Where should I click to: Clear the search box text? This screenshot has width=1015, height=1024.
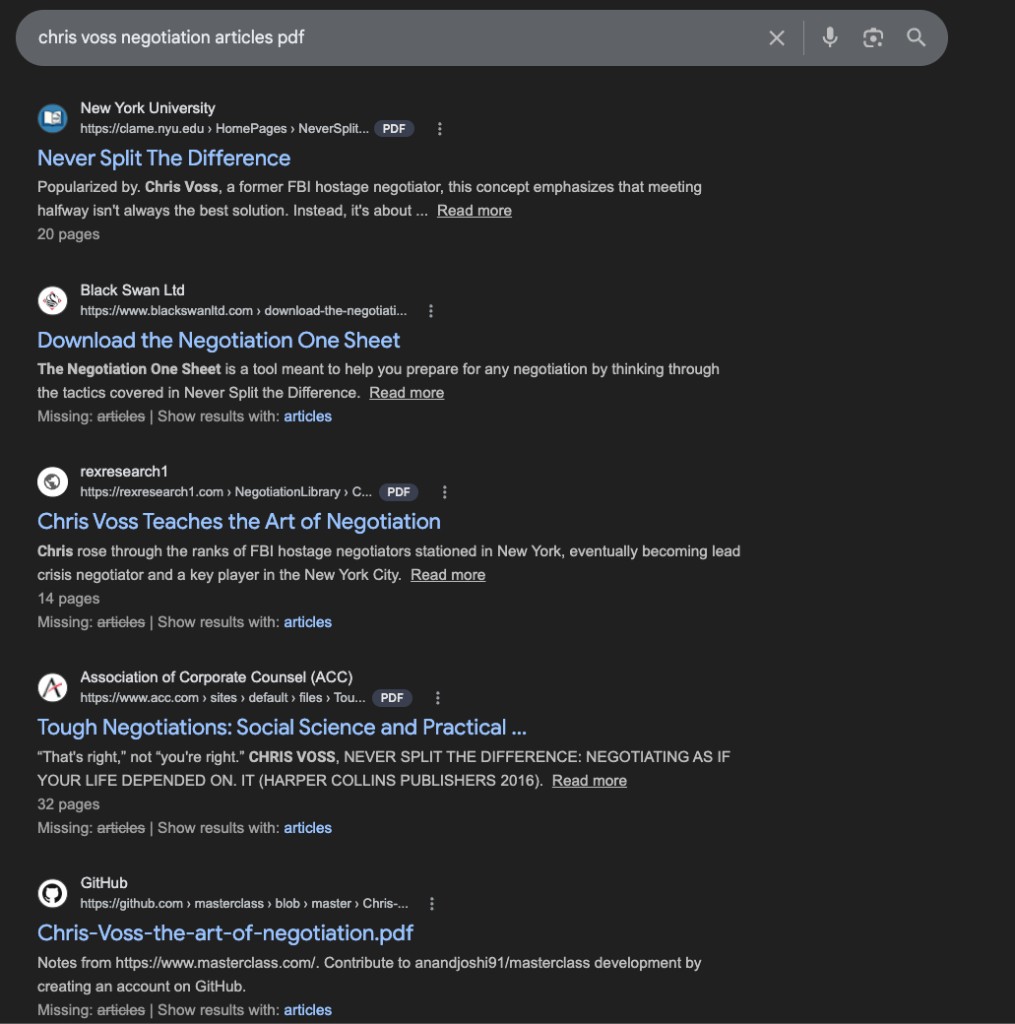point(777,38)
